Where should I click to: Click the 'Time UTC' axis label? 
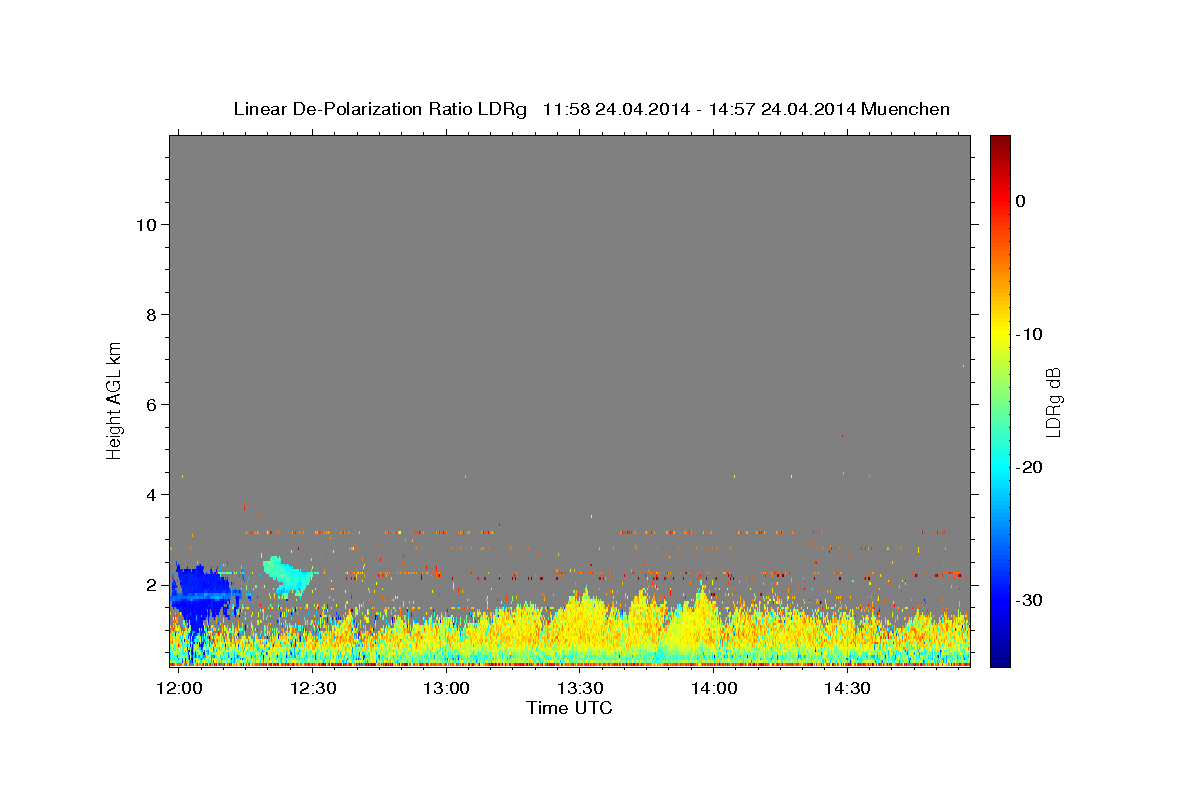pyautogui.click(x=569, y=708)
